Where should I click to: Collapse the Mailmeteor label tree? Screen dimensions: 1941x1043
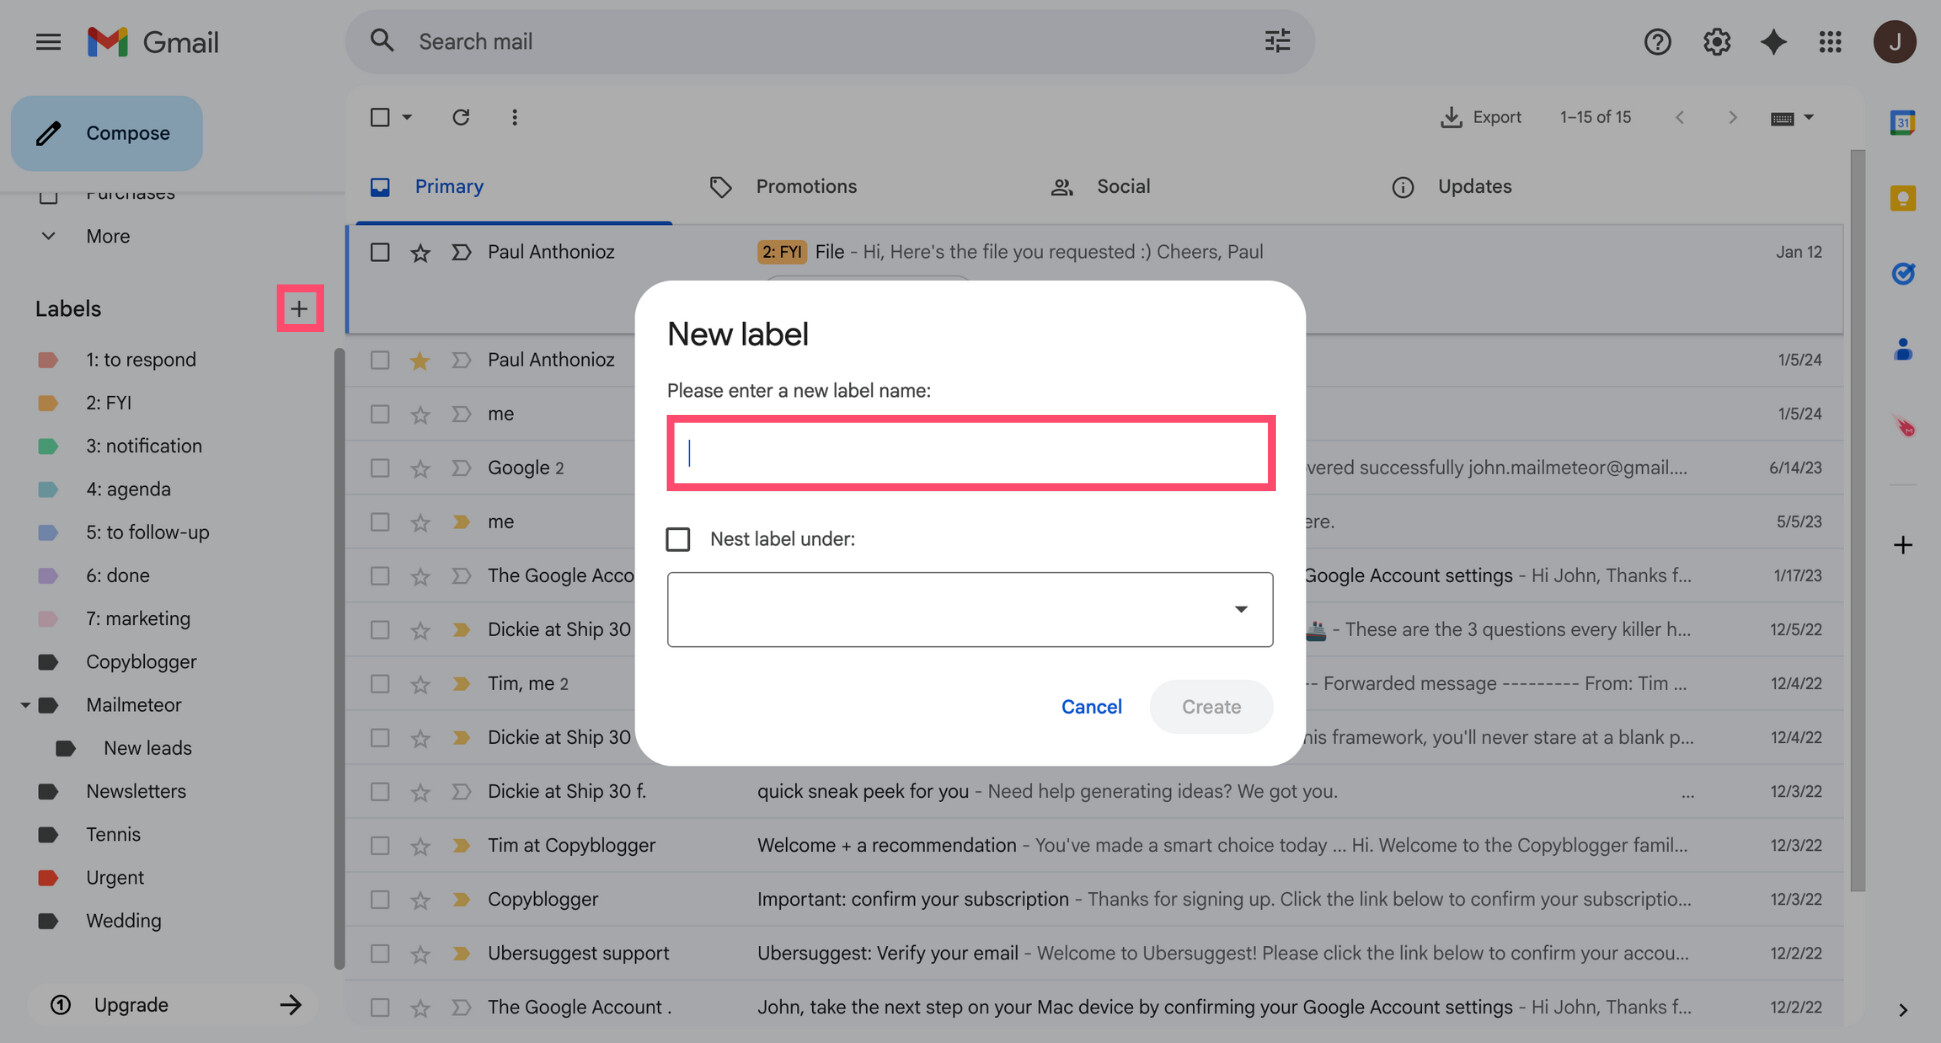tap(25, 705)
